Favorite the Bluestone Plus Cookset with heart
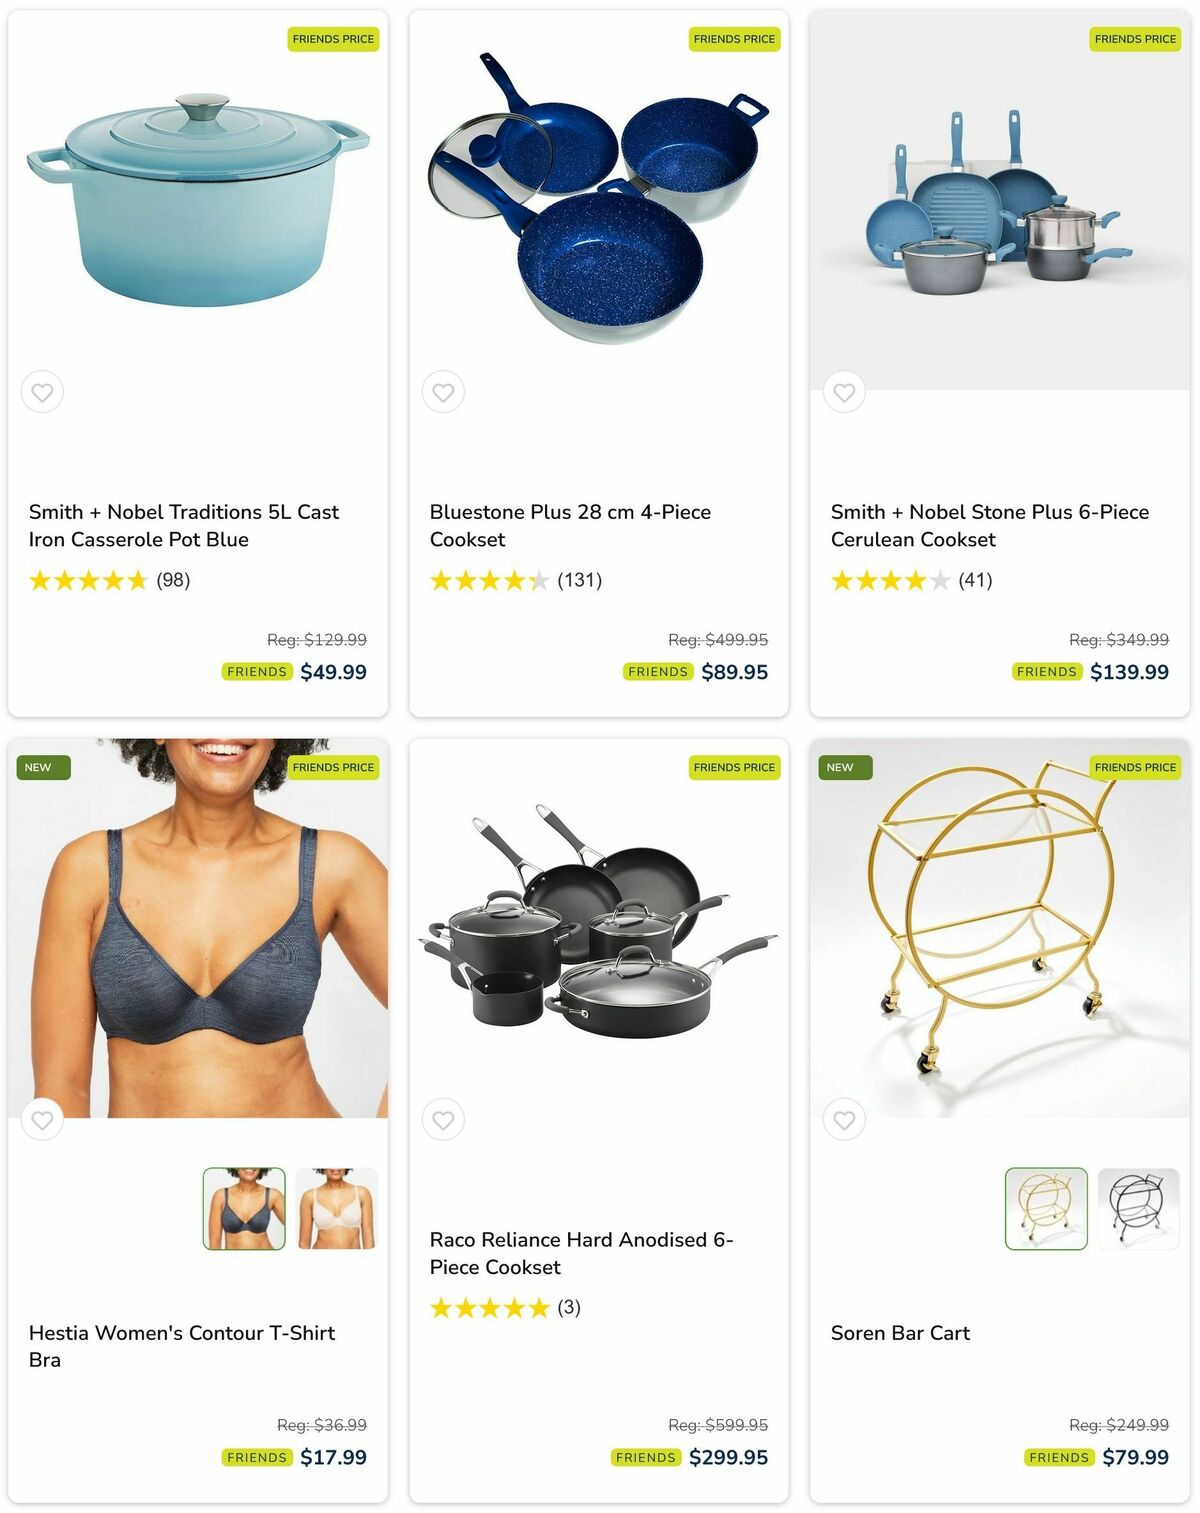 (443, 392)
